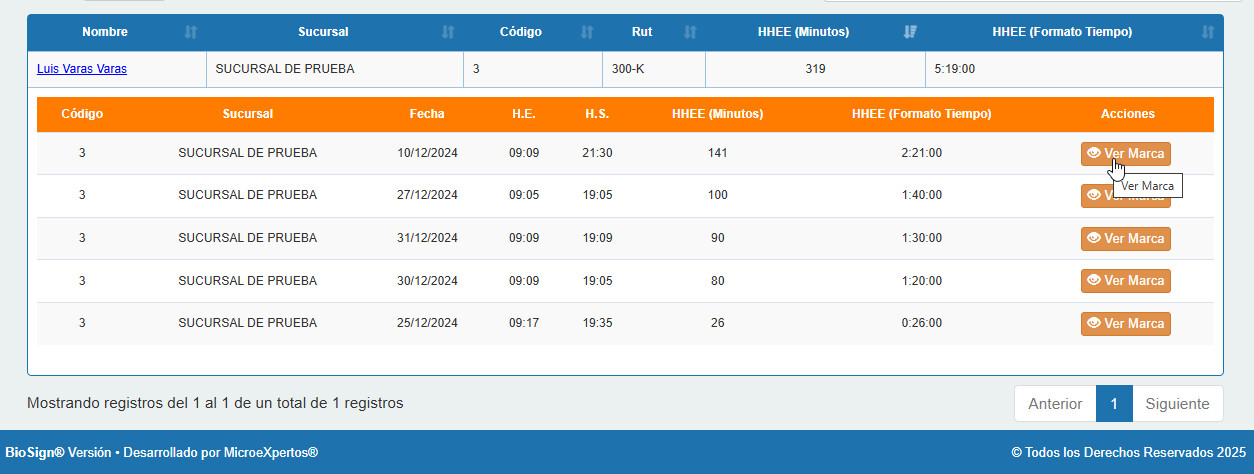Click Todos los Derechos Reservados 2025
The width and height of the screenshot is (1254, 474).
click(1129, 453)
